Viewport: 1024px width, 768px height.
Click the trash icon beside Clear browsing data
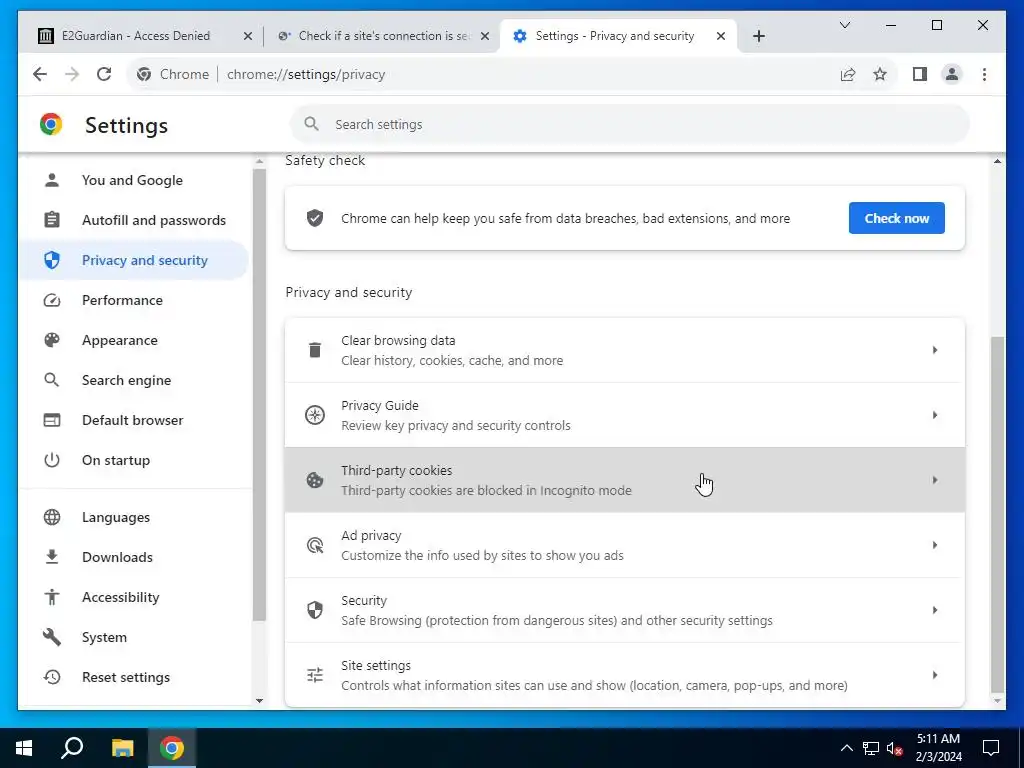[315, 350]
